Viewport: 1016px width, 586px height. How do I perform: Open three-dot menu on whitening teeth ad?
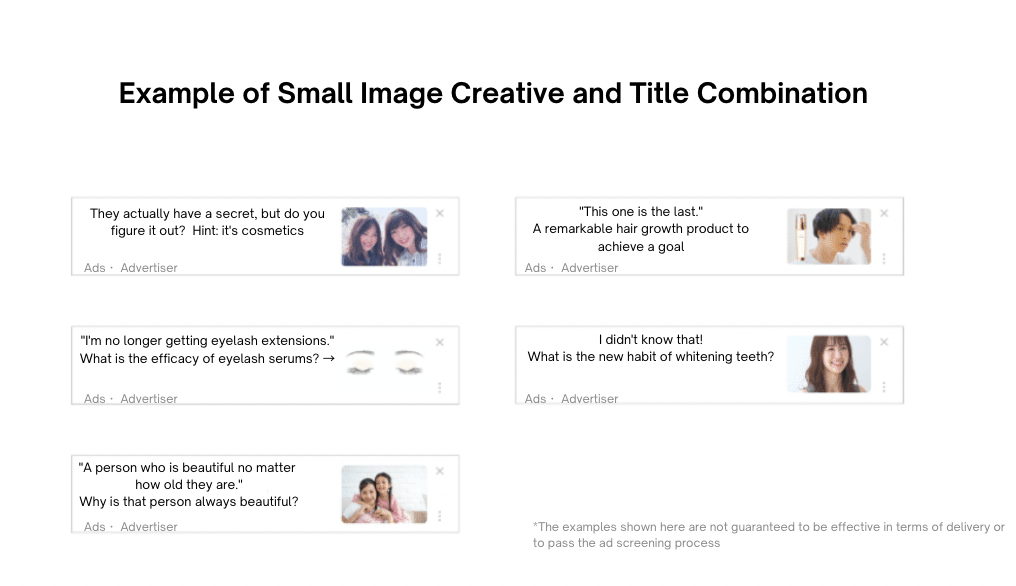(884, 387)
